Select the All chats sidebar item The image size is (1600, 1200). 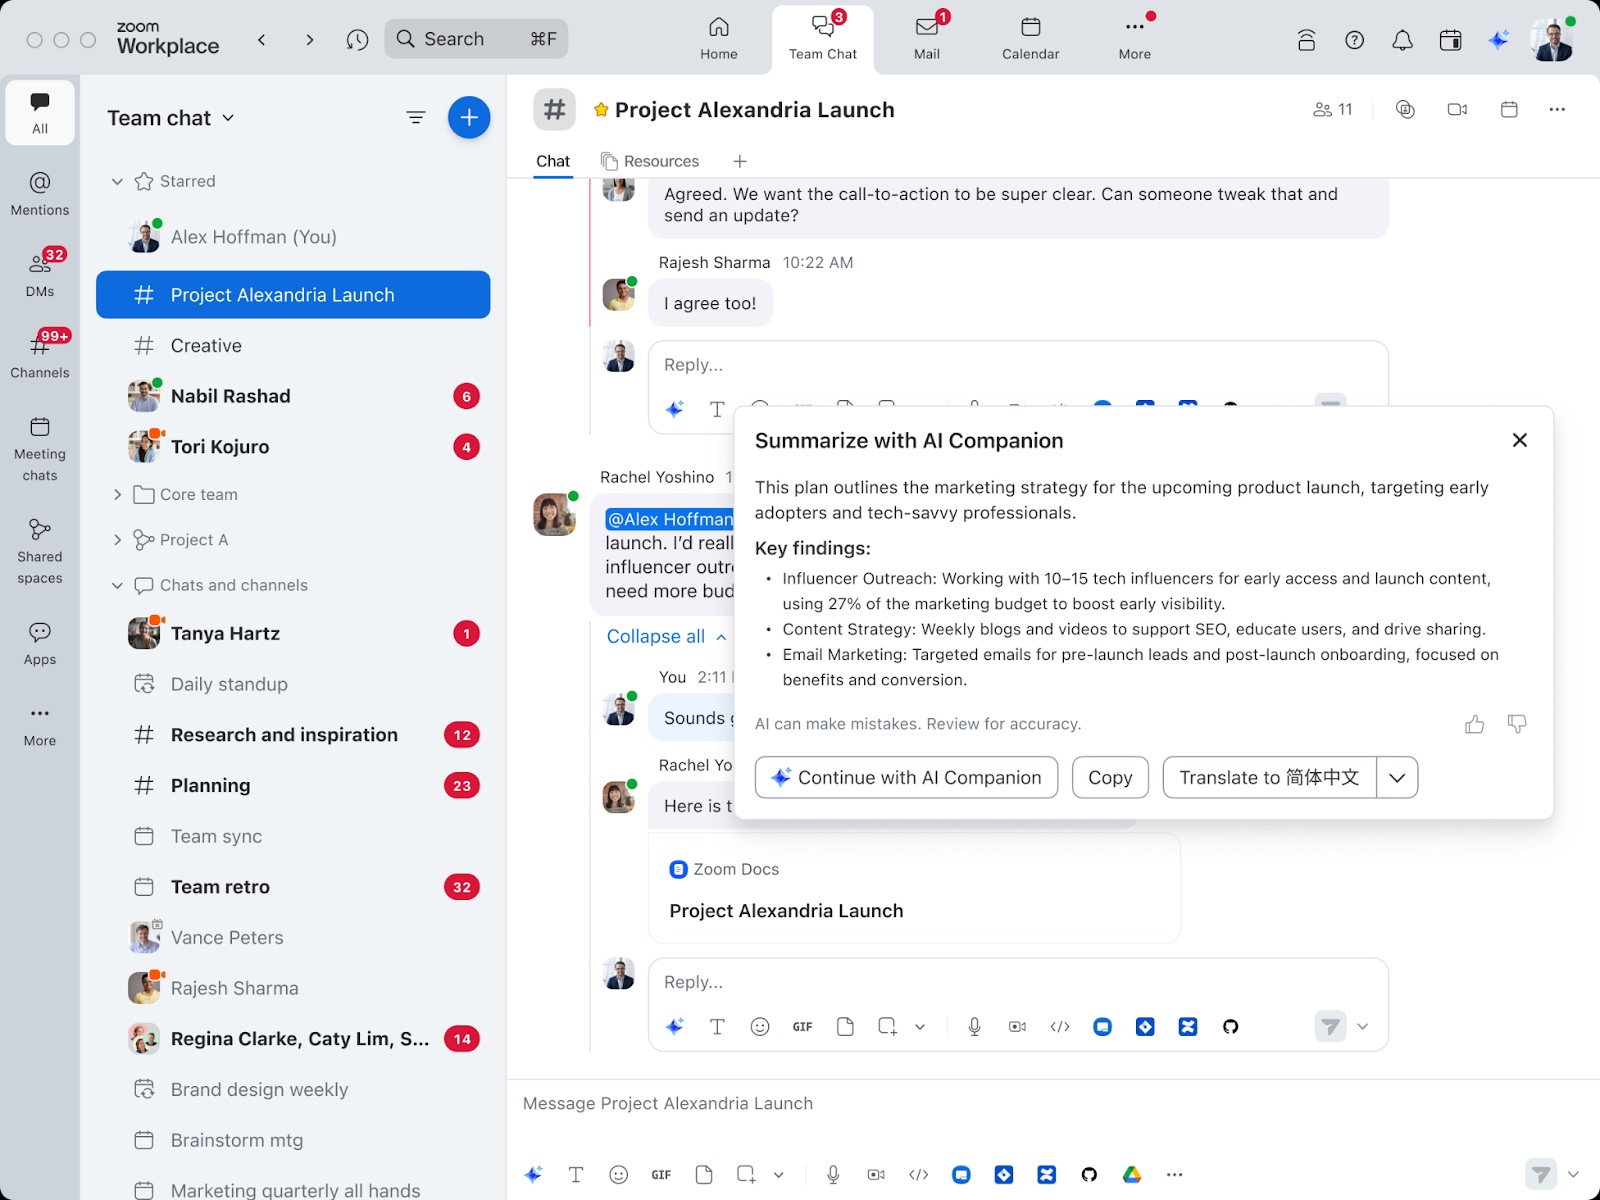click(40, 112)
